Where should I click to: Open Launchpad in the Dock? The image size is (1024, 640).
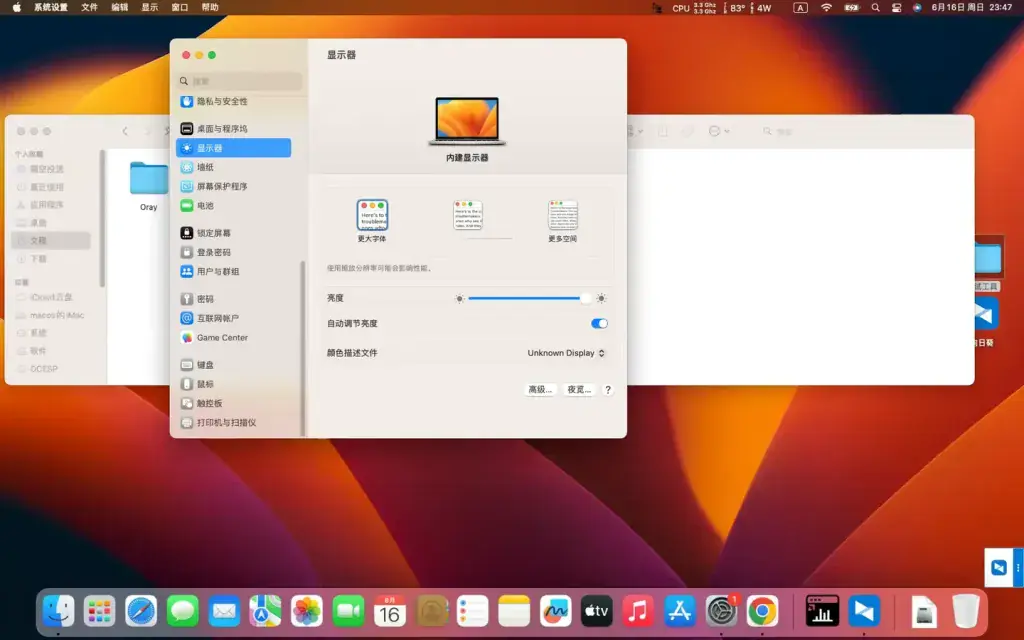pos(99,611)
